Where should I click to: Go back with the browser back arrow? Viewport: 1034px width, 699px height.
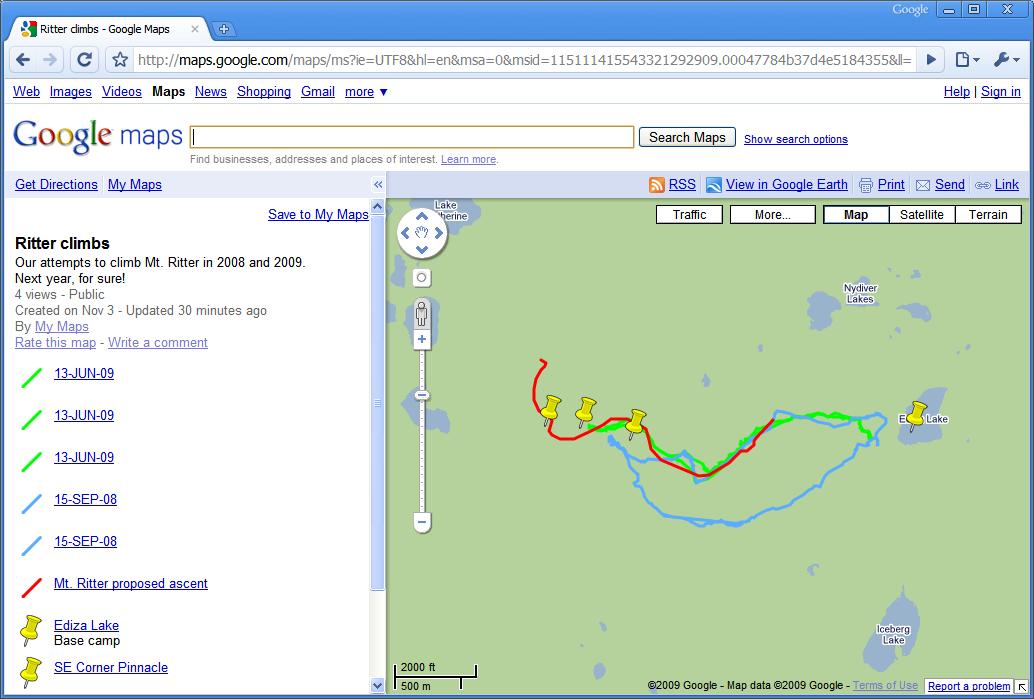[x=22, y=60]
